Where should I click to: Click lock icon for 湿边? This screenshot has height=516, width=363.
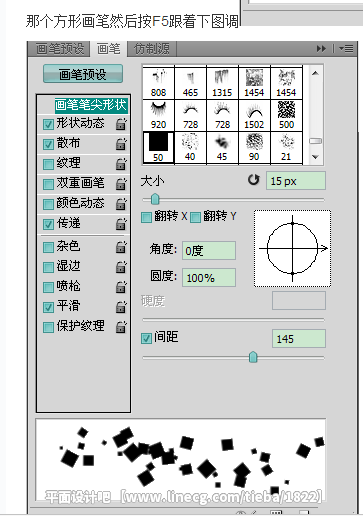click(x=121, y=267)
